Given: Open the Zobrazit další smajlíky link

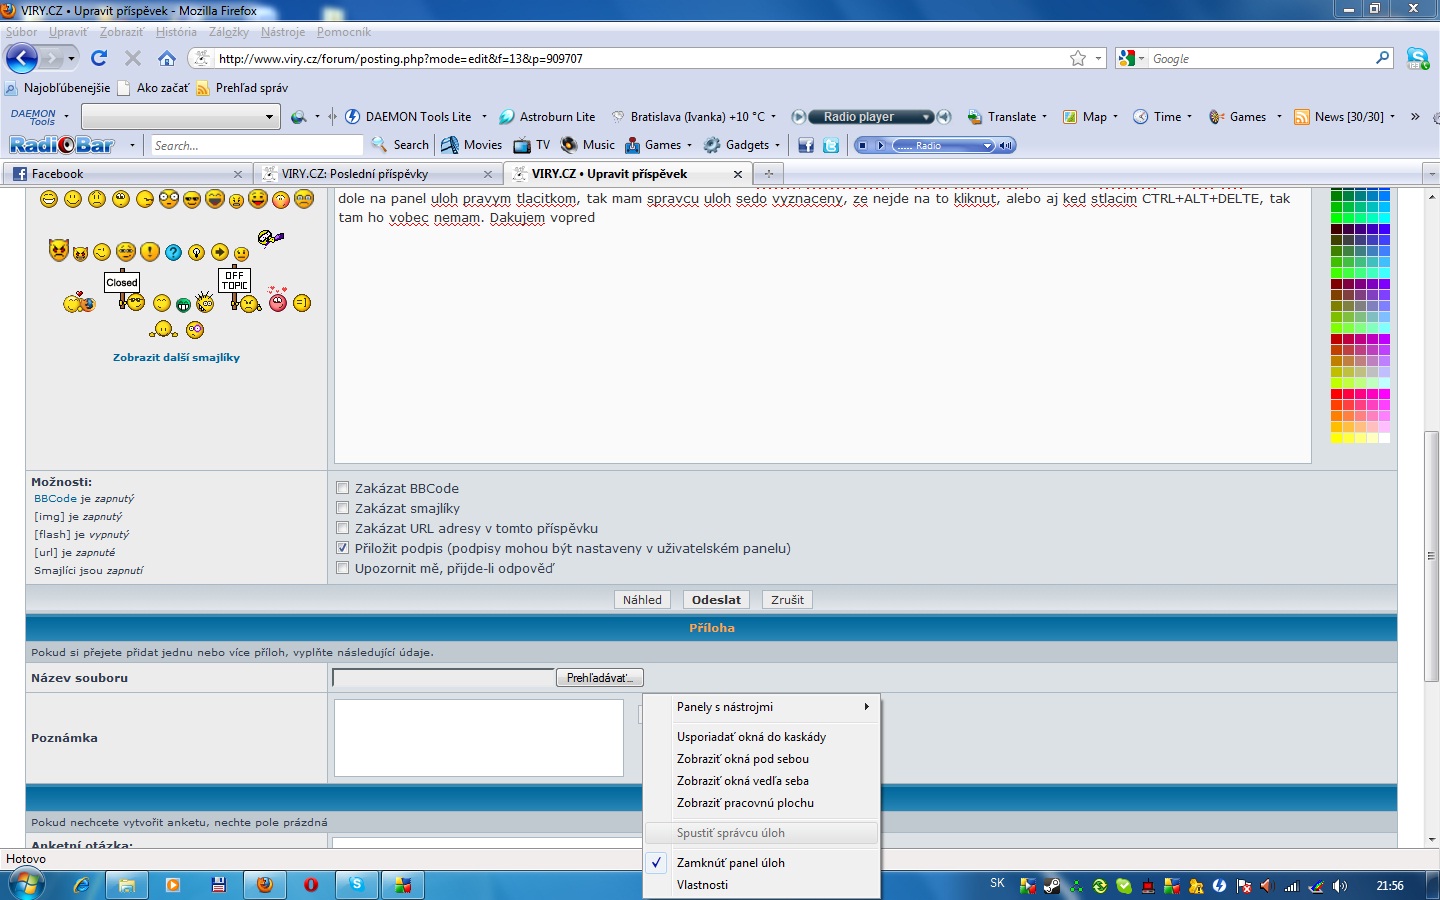Looking at the screenshot, I should (176, 357).
